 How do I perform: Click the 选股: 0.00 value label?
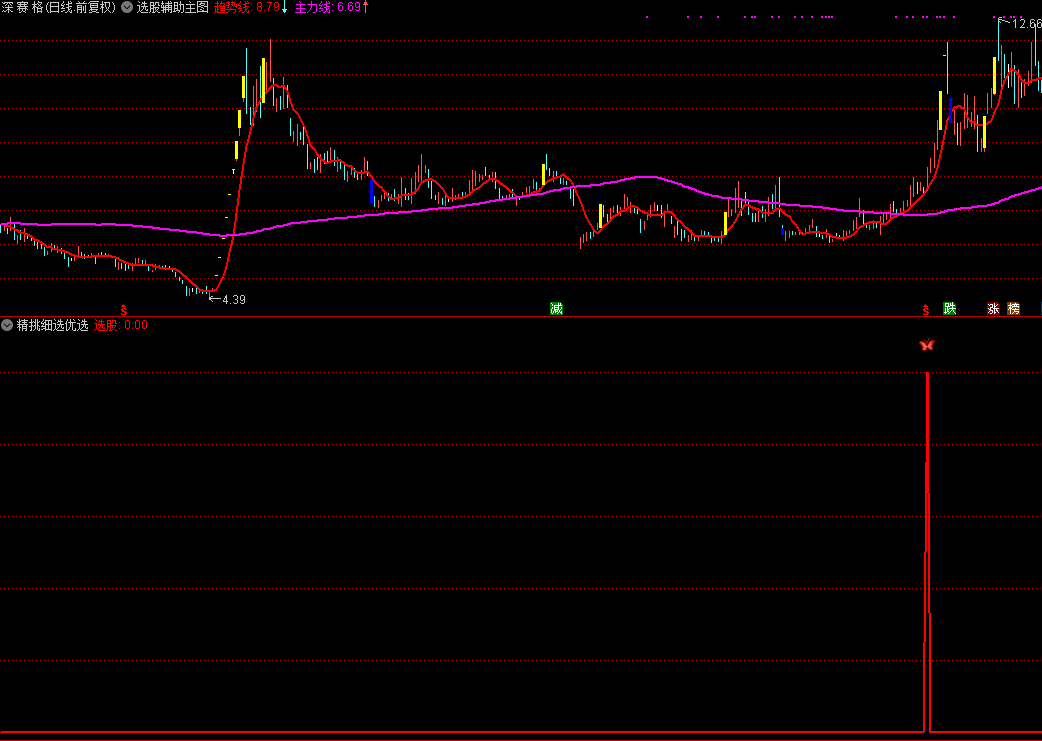(120, 325)
